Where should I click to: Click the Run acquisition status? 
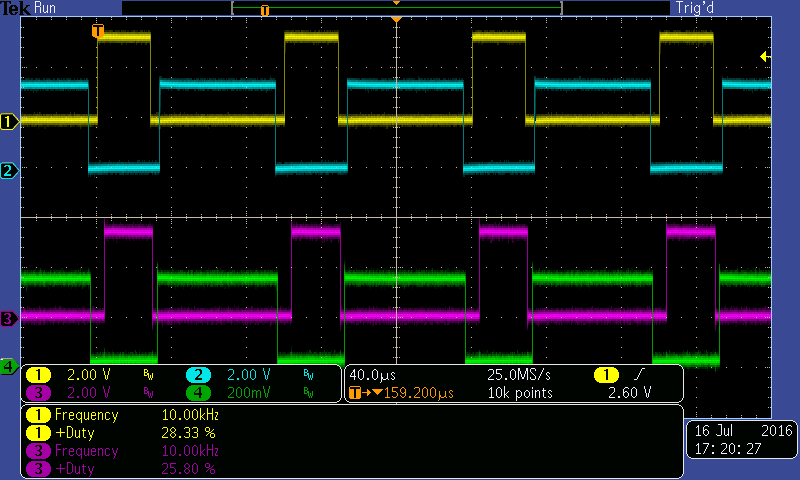click(x=45, y=8)
